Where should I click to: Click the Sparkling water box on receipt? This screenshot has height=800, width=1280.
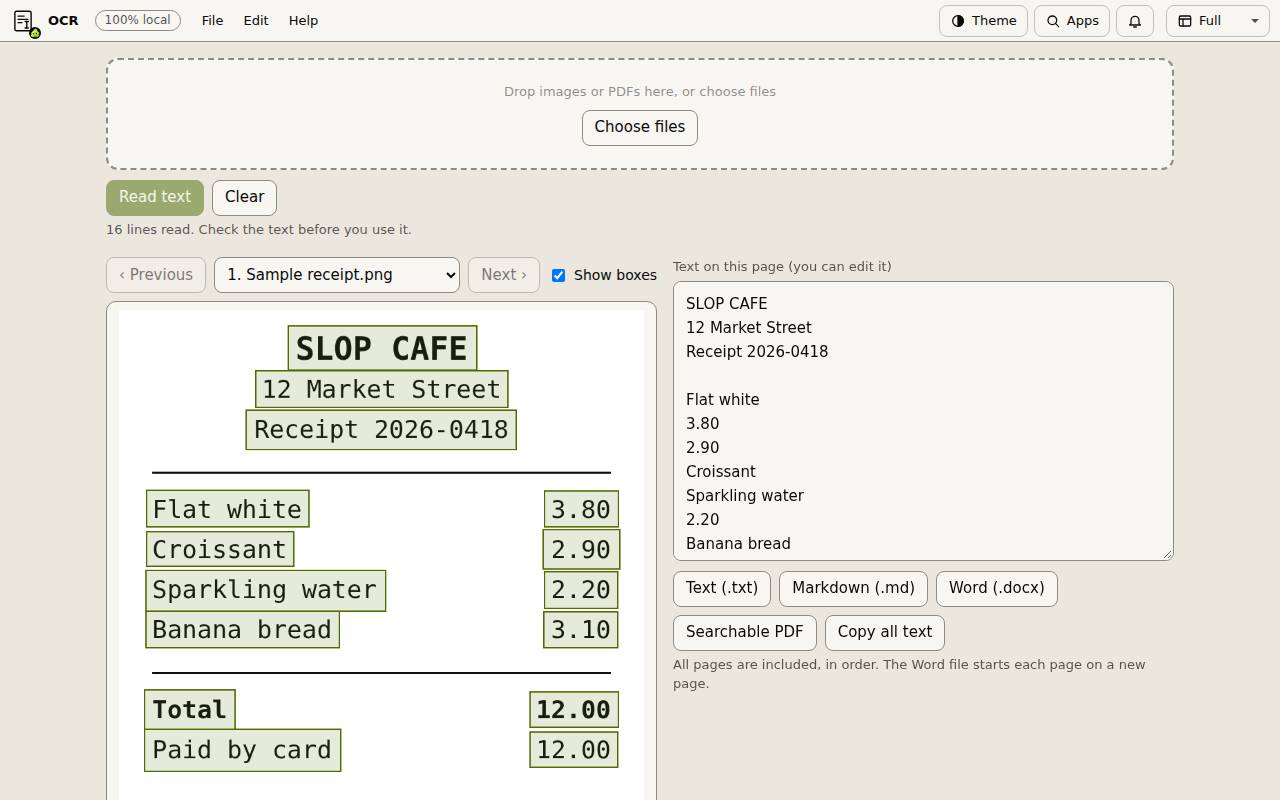coord(266,590)
